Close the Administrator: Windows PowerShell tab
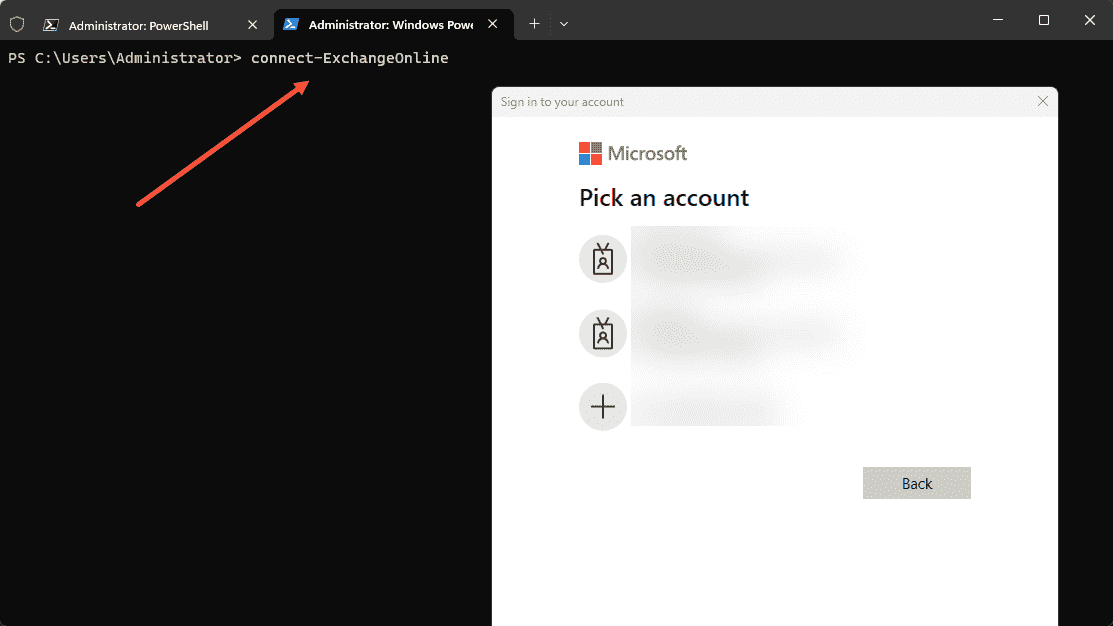The width and height of the screenshot is (1113, 626). click(x=492, y=22)
